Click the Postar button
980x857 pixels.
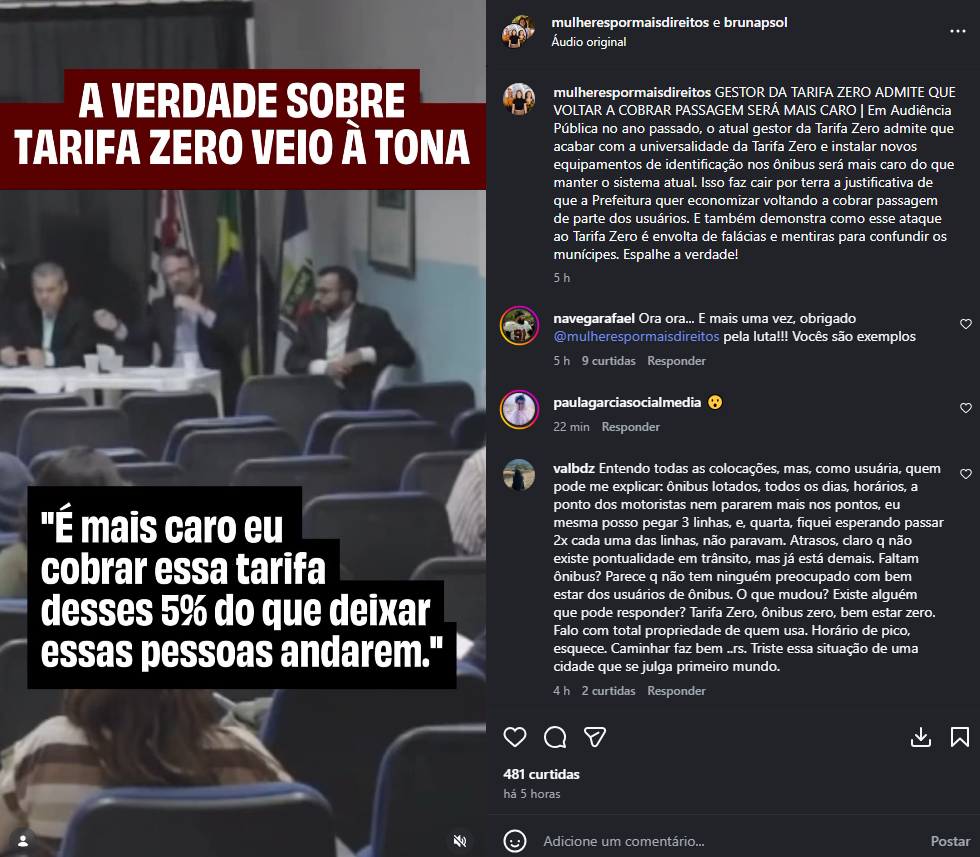950,841
